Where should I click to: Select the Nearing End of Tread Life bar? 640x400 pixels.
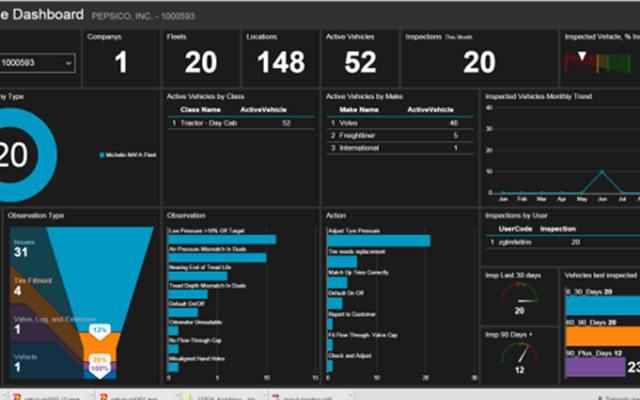tap(198, 276)
